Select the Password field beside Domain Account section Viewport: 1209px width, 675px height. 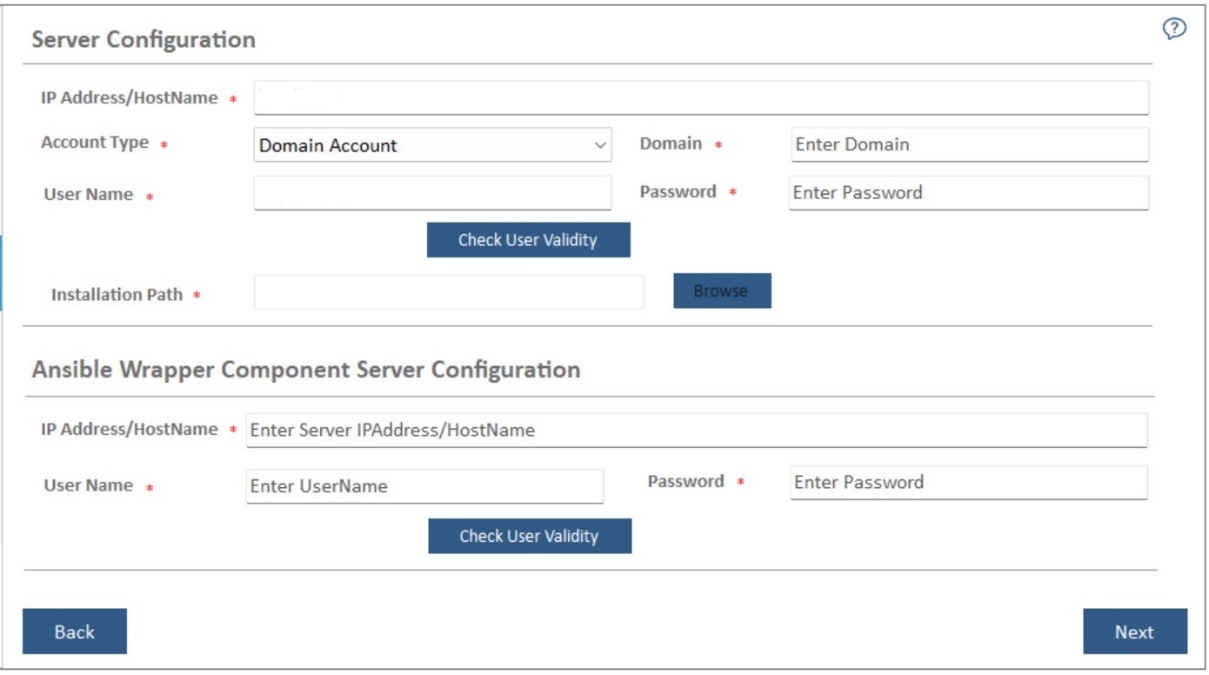point(968,193)
